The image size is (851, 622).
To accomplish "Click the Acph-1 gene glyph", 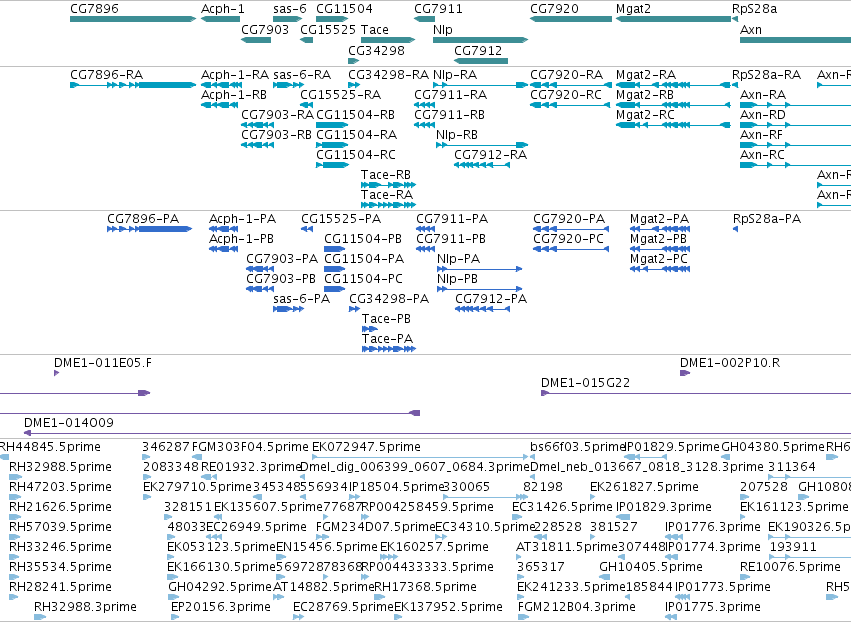I will [220, 19].
